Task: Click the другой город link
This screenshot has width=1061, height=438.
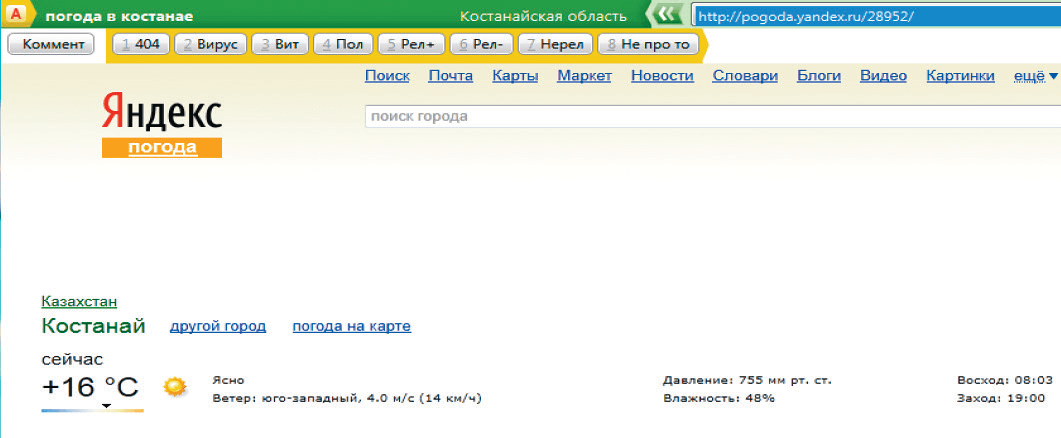Action: 218,327
